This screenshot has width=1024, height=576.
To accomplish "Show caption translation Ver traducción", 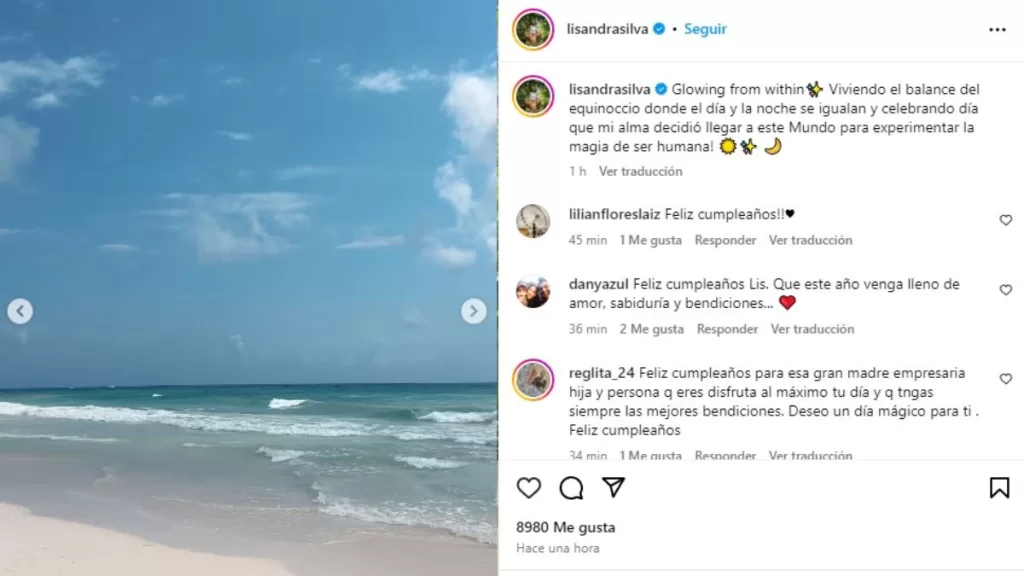I will point(641,171).
